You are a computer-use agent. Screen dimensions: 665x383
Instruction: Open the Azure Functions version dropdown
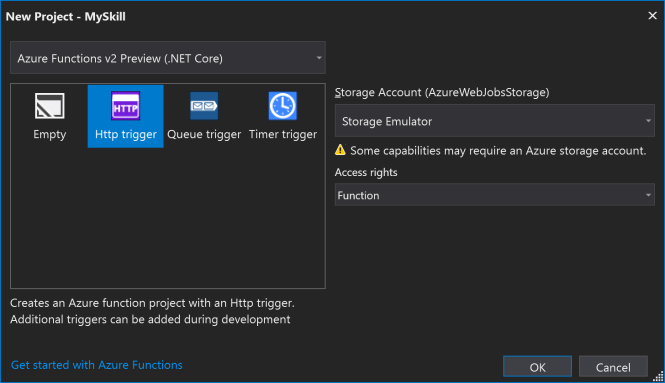[168, 58]
